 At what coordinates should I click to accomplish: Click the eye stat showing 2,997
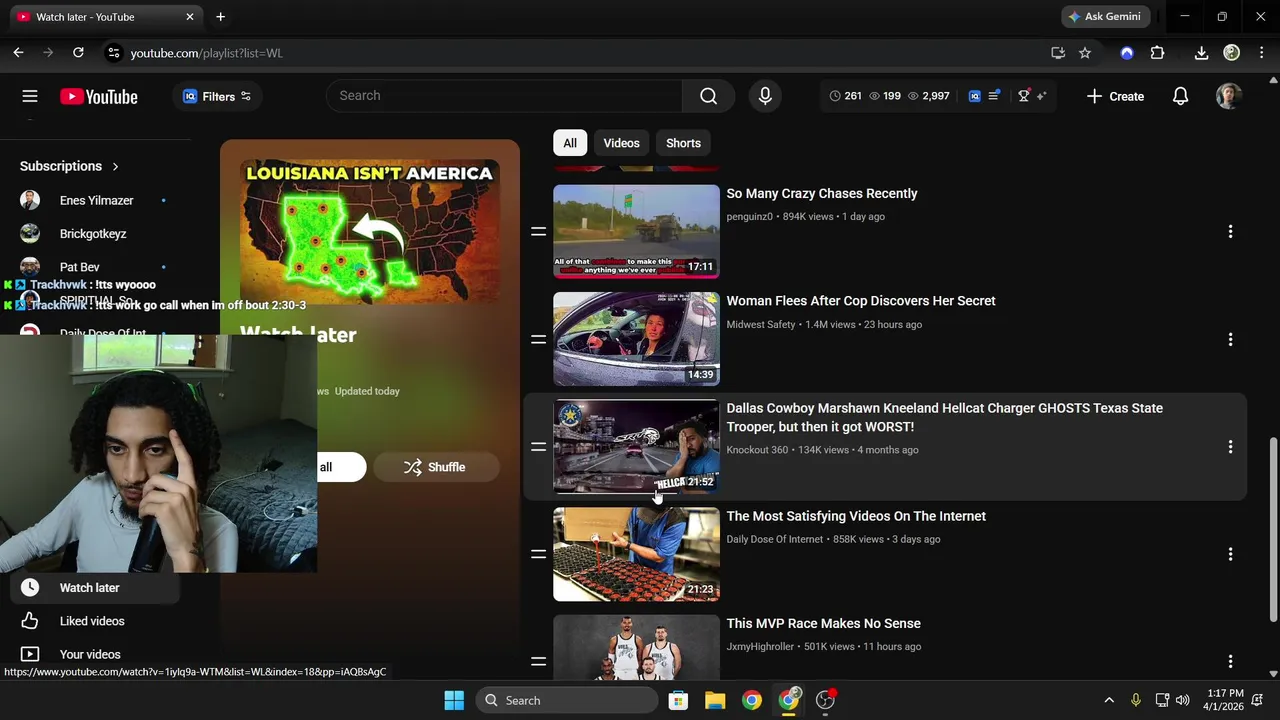point(928,96)
